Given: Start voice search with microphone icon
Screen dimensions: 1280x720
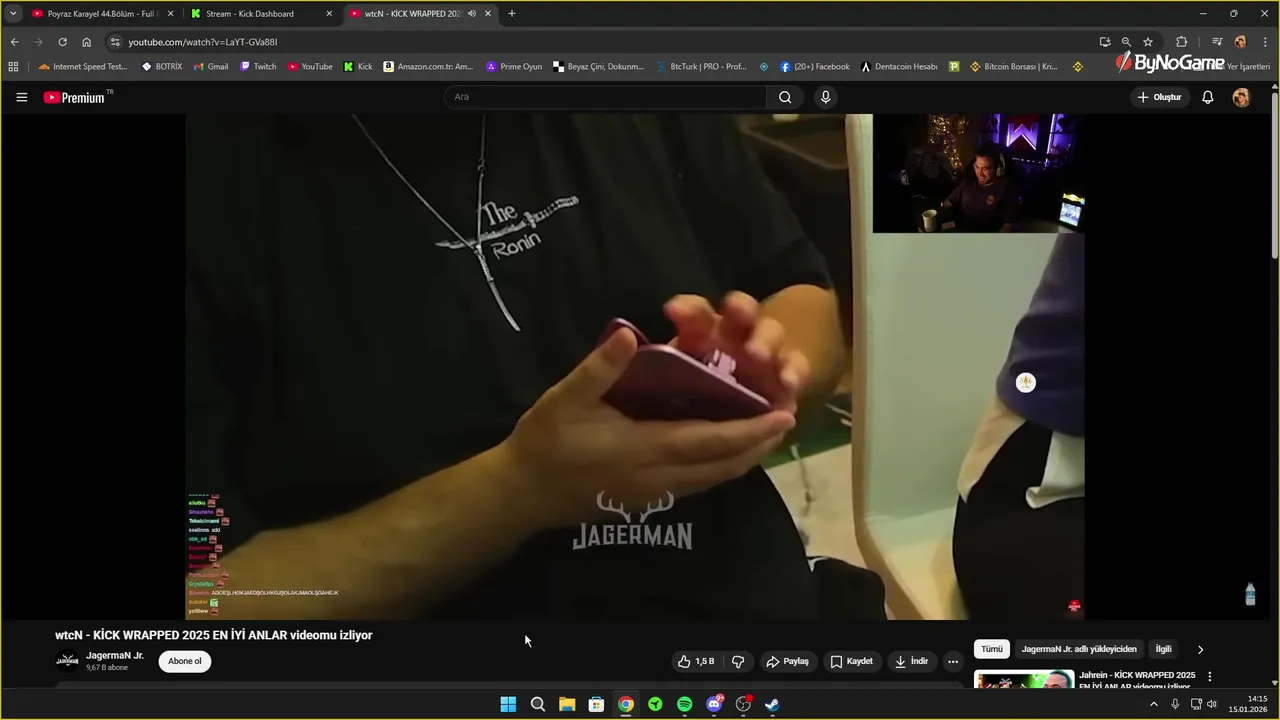Looking at the screenshot, I should pyautogui.click(x=825, y=97).
